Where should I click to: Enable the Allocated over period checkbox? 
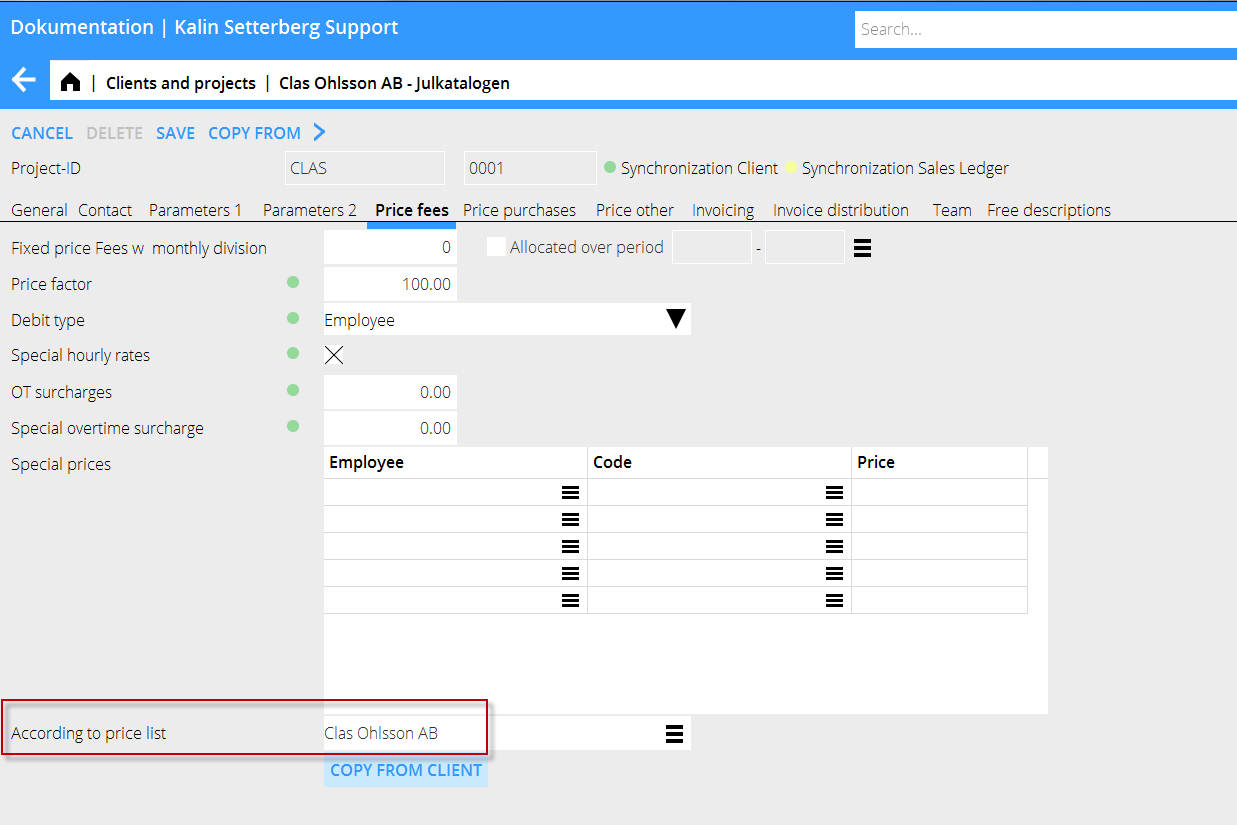click(496, 247)
